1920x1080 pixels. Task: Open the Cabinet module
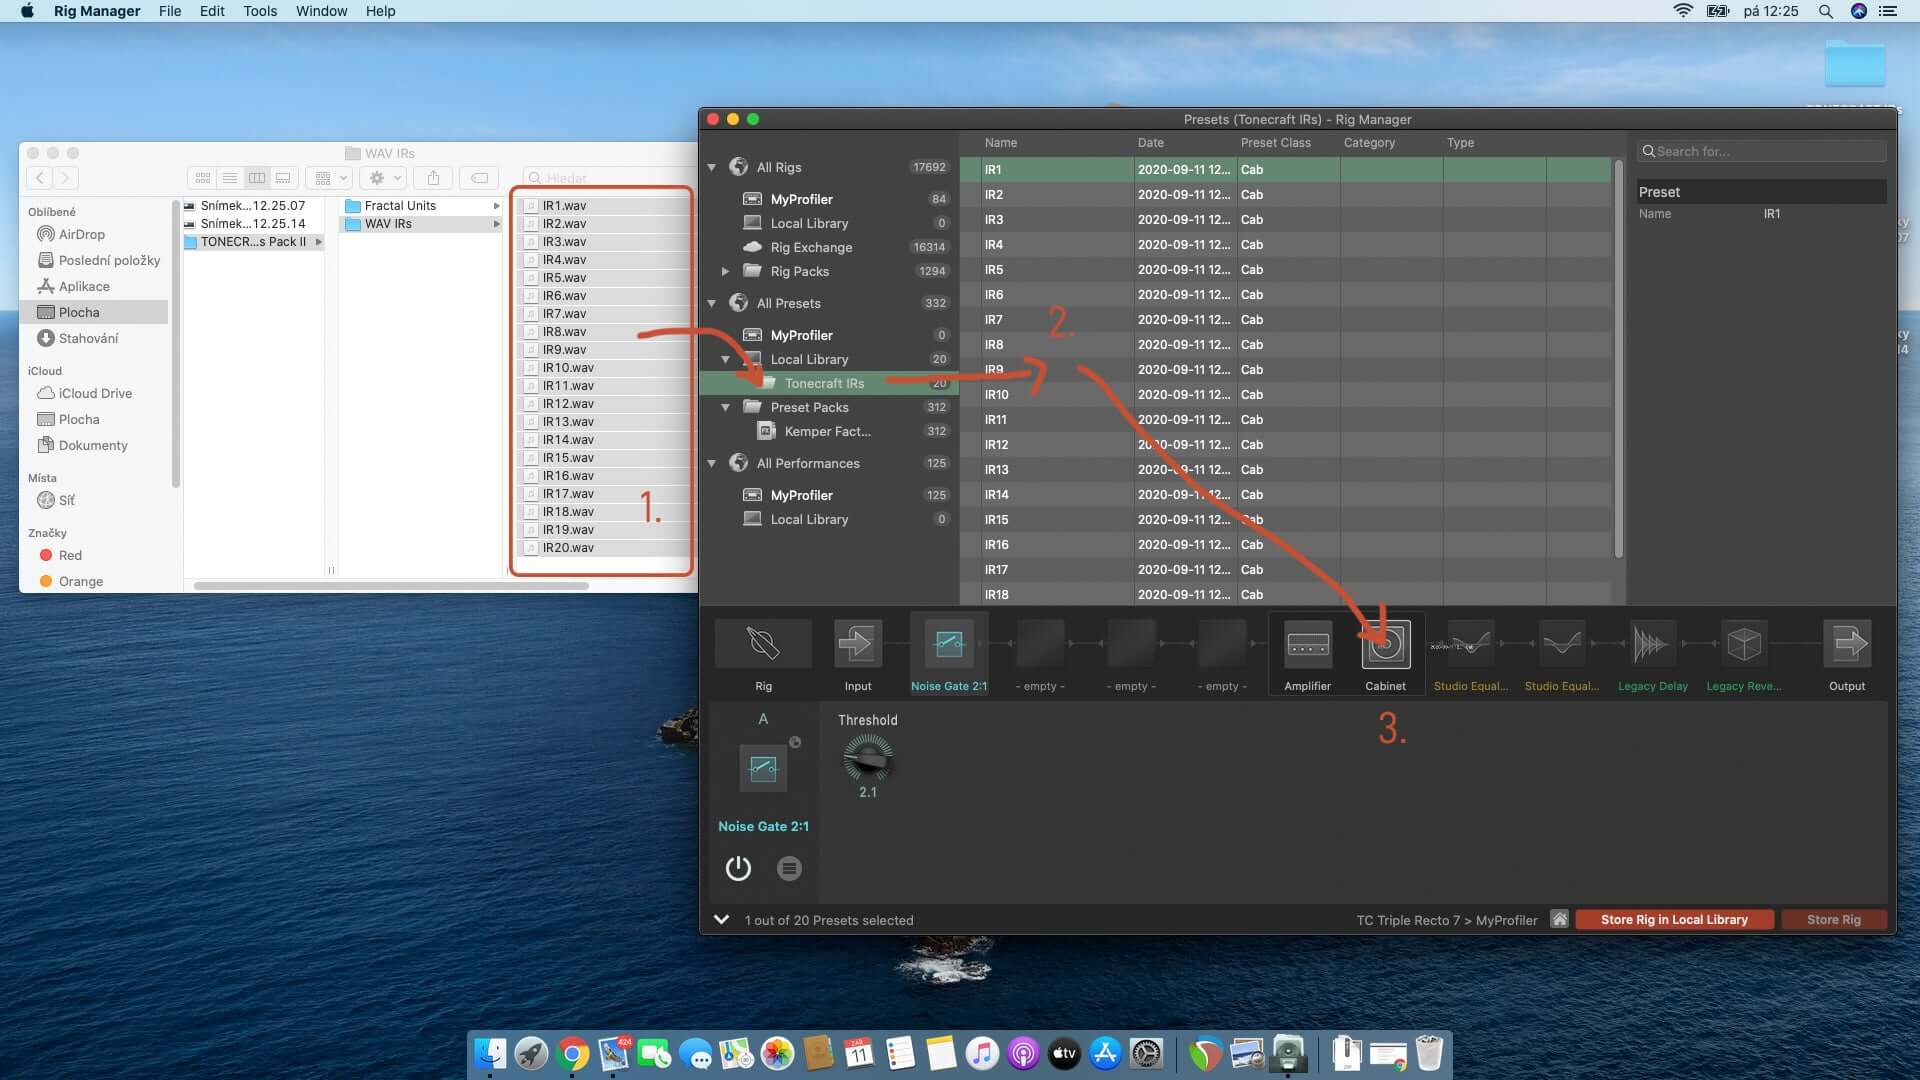(1385, 644)
